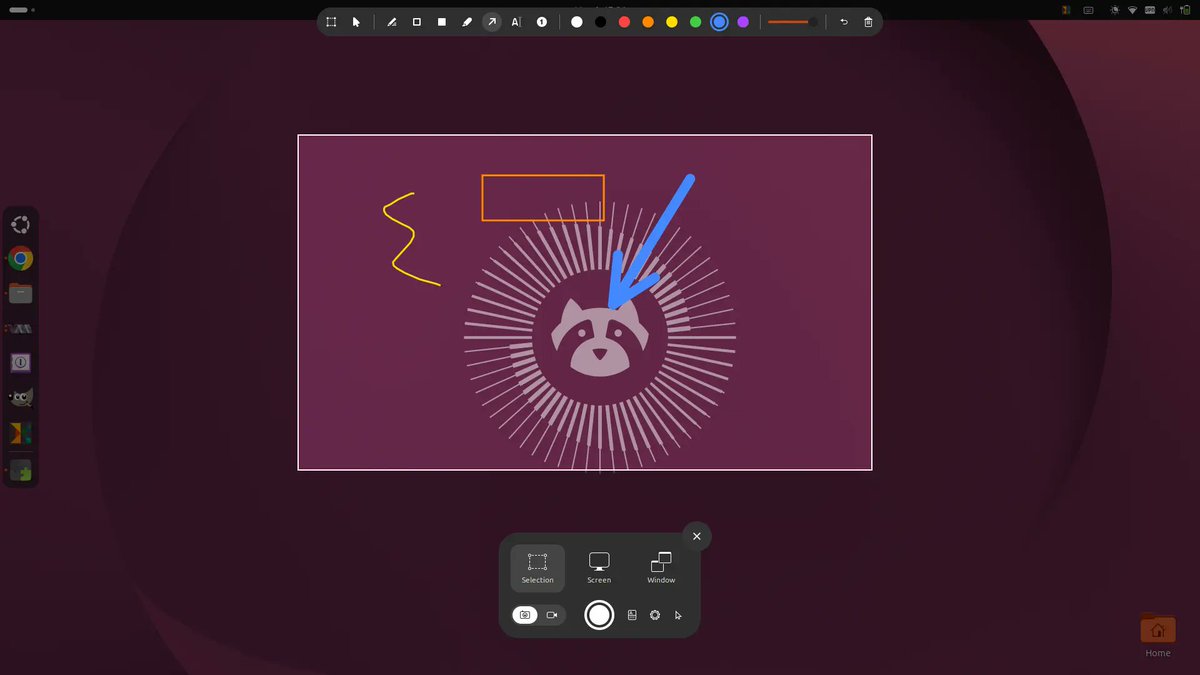Click the battery indicator in top bar
1200x675 pixels.
[1185, 10]
